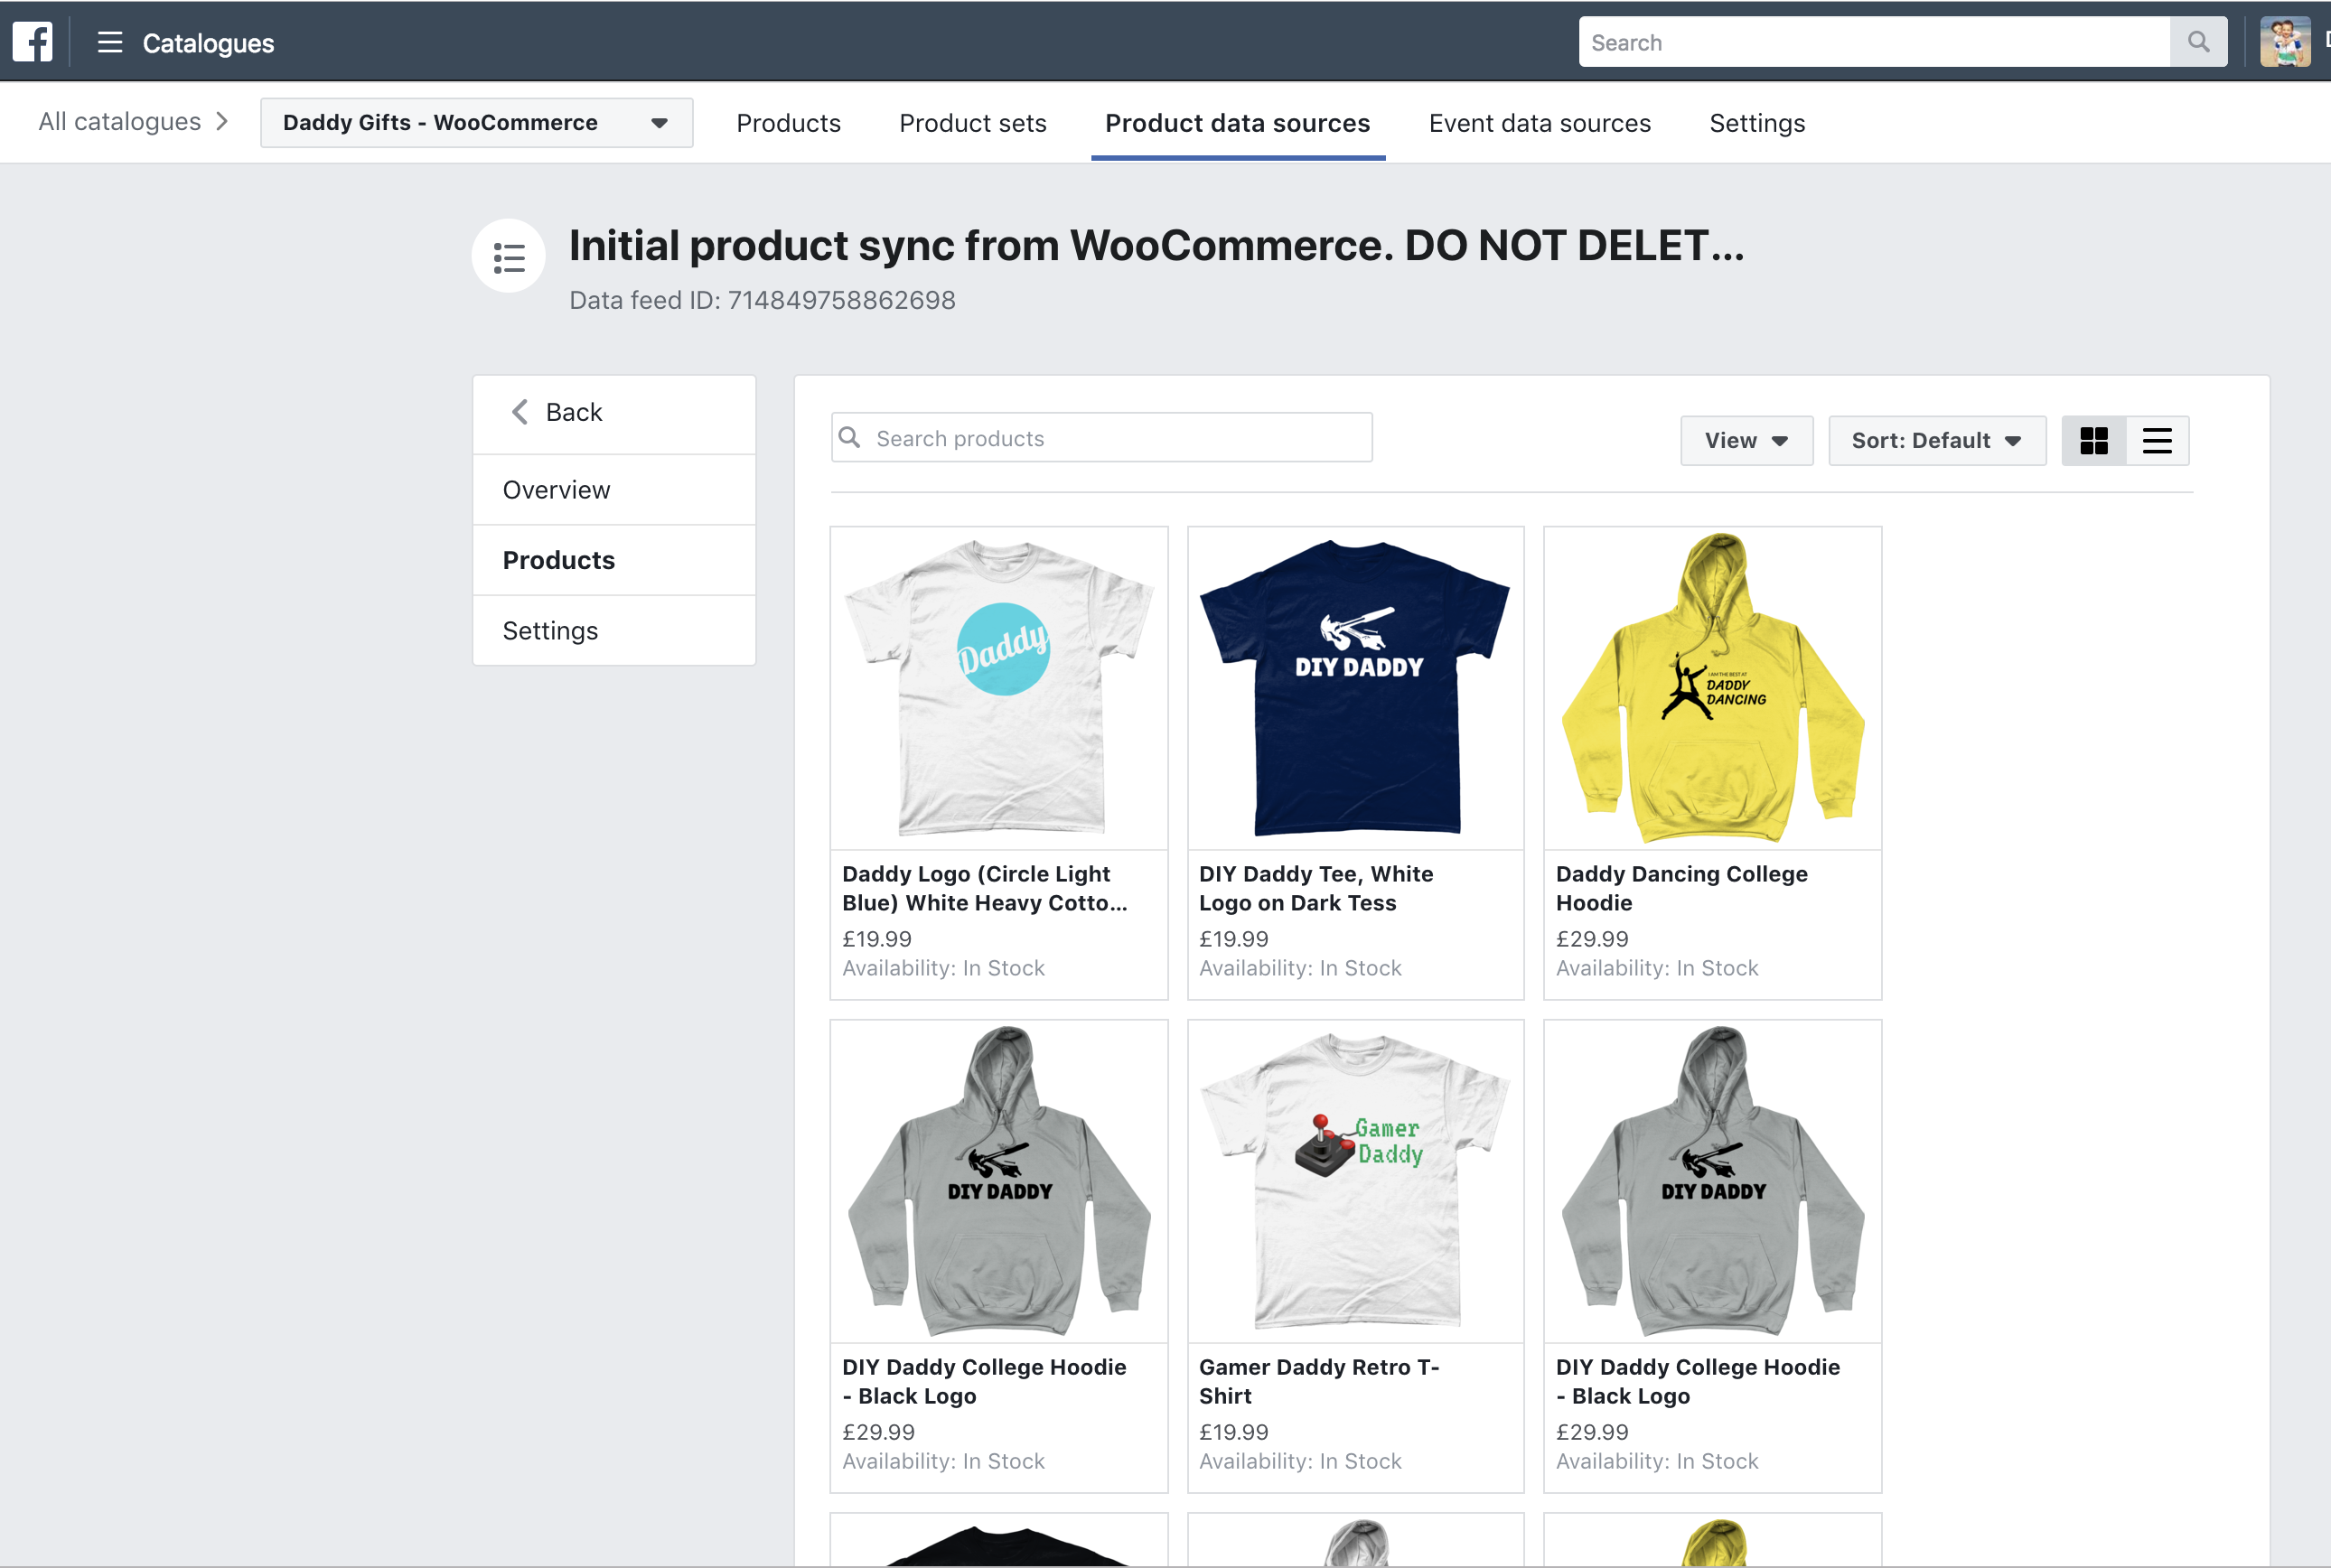
Task: Click Daddy Logo (Circle Light Blue) title
Action: (x=985, y=888)
